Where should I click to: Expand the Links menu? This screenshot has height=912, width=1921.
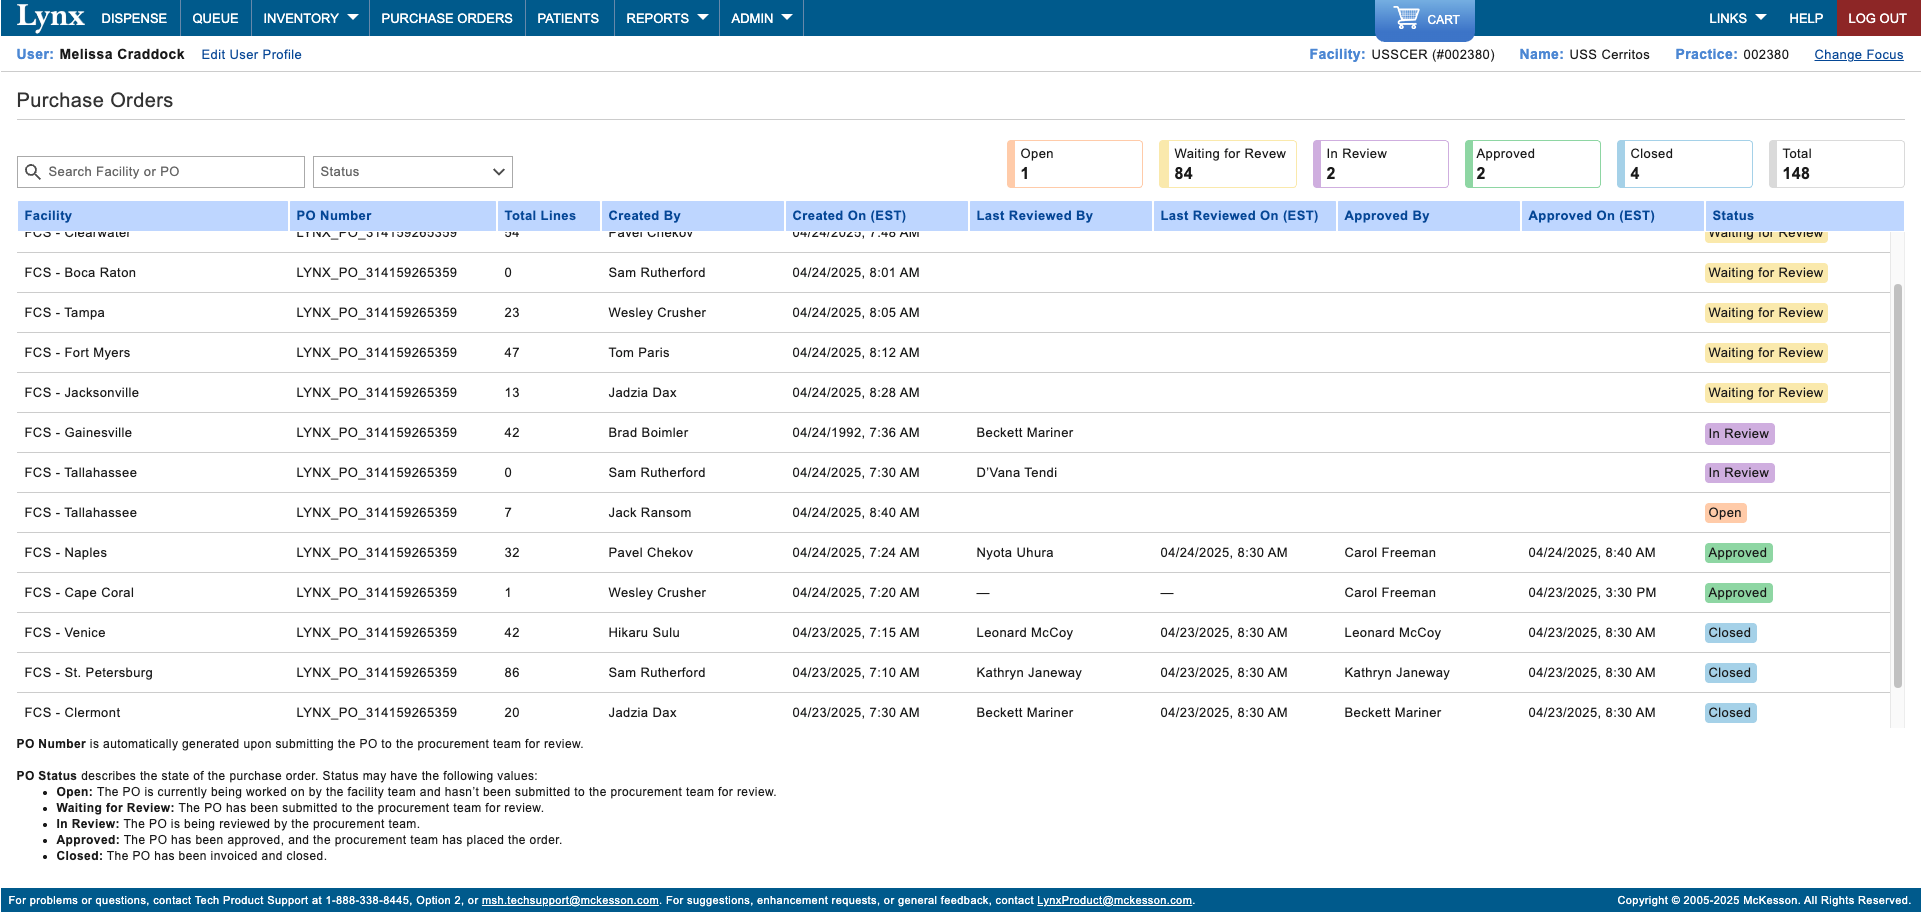[x=1737, y=18]
